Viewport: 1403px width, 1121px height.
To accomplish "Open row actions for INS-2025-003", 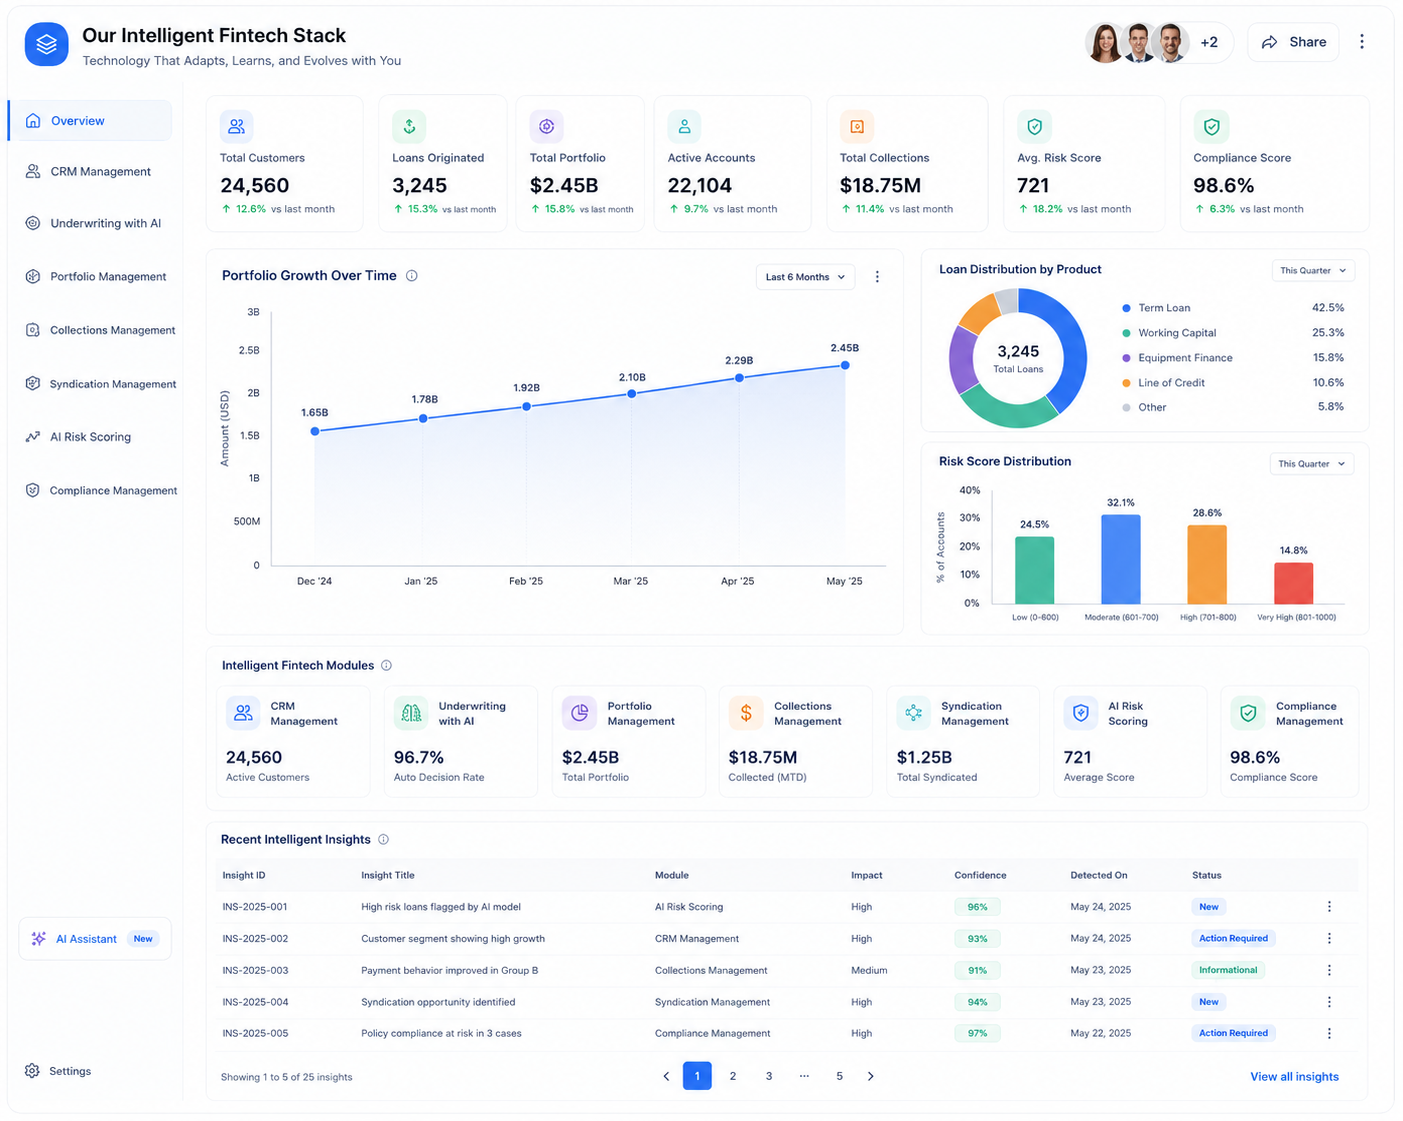I will [x=1329, y=970].
